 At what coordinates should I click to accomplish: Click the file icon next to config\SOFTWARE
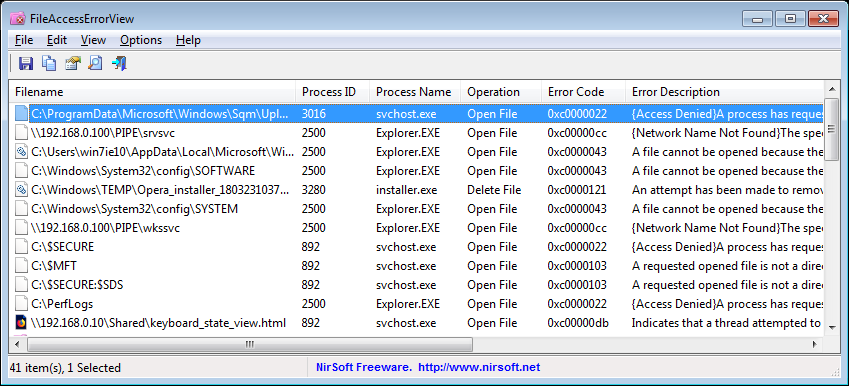(21, 171)
